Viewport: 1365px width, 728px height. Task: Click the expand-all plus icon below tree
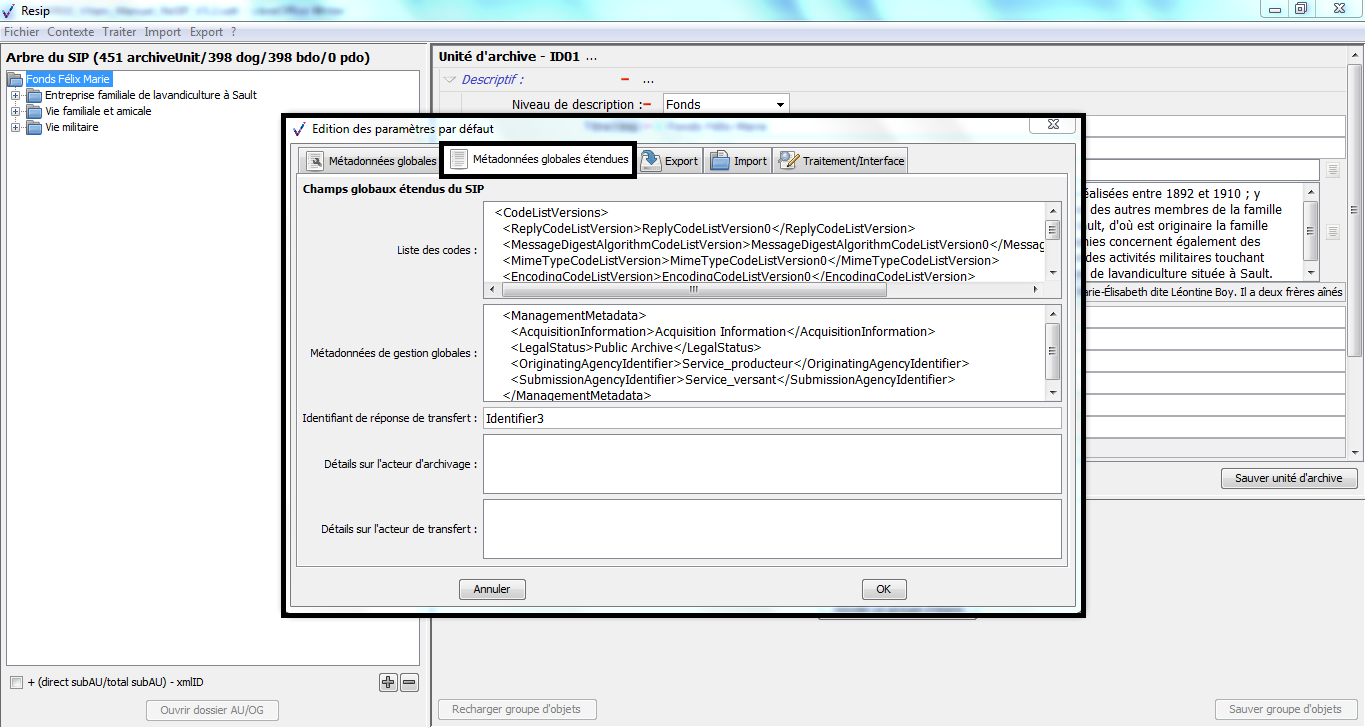click(389, 683)
